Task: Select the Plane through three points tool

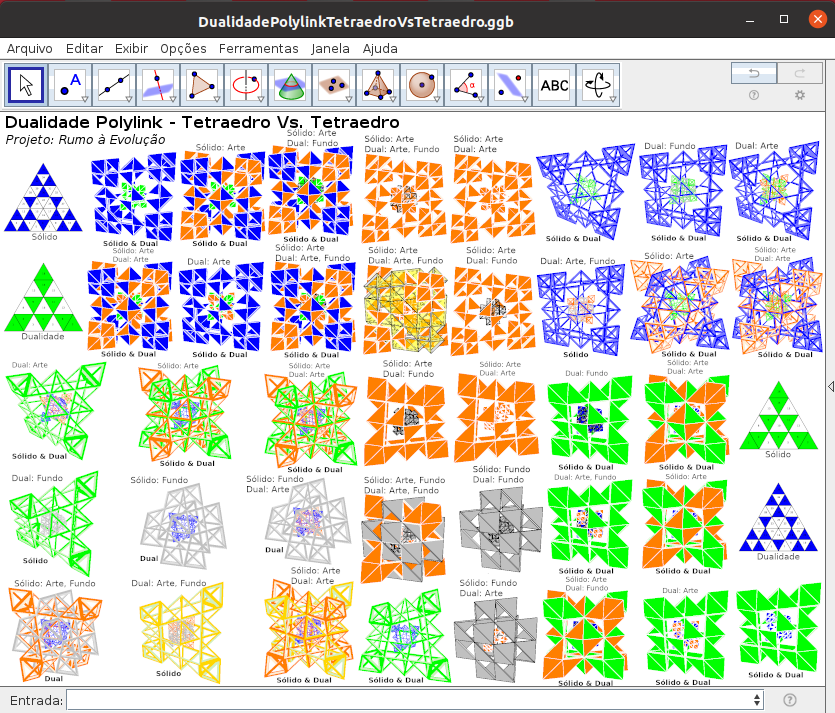Action: [x=334, y=86]
